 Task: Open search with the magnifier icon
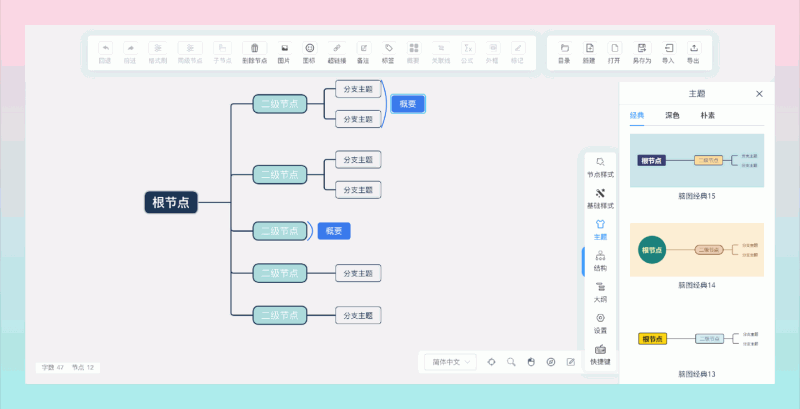[x=511, y=362]
